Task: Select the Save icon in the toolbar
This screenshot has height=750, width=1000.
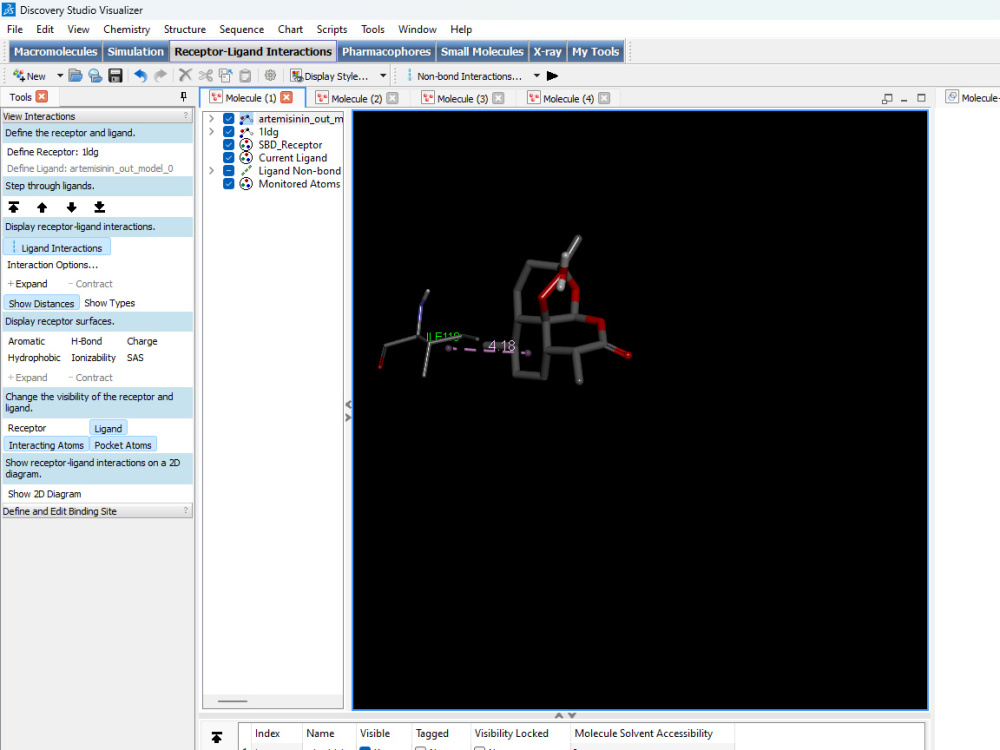Action: coord(115,75)
